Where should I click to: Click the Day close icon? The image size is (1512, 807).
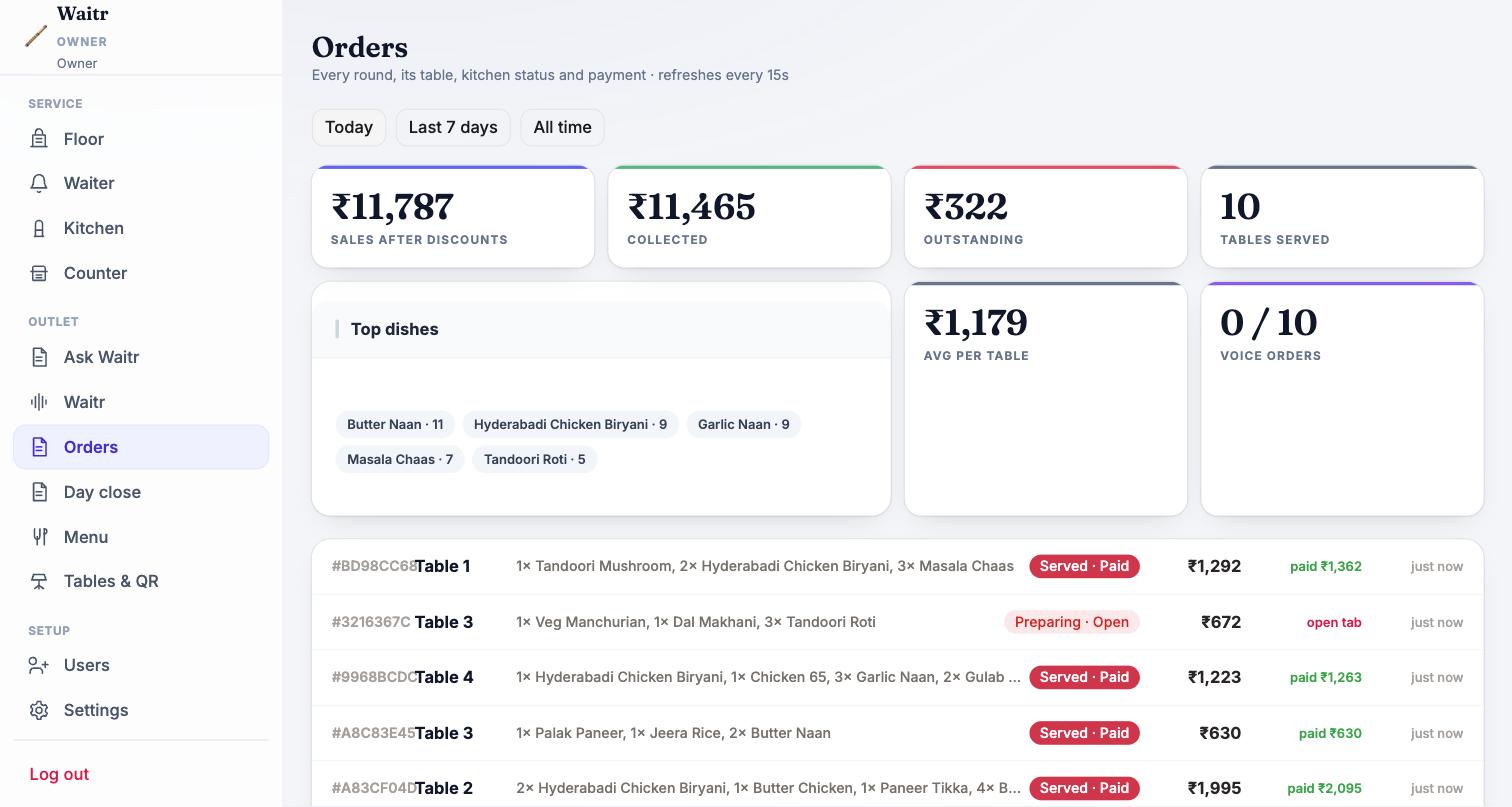(39, 492)
